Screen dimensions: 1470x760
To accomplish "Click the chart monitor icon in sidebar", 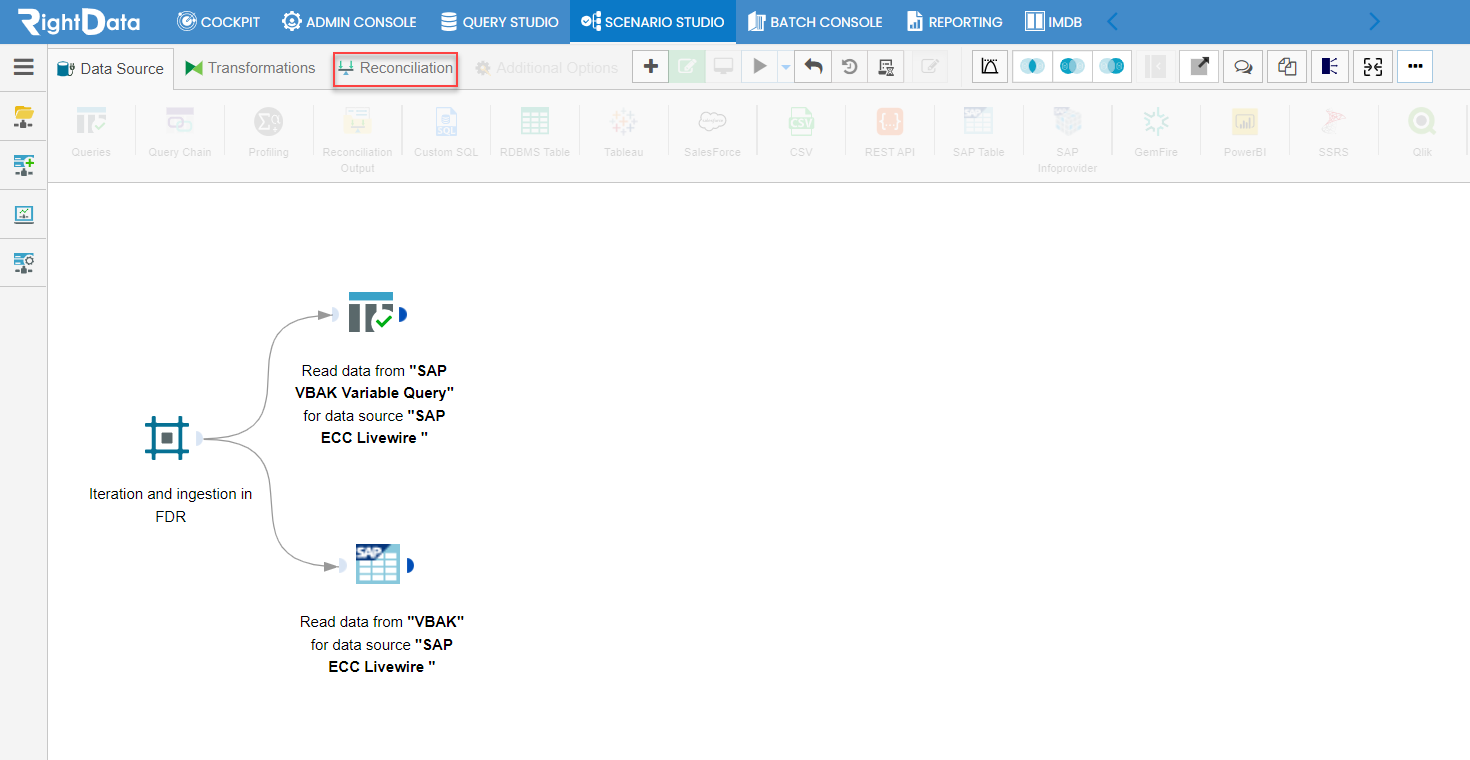I will pyautogui.click(x=24, y=214).
